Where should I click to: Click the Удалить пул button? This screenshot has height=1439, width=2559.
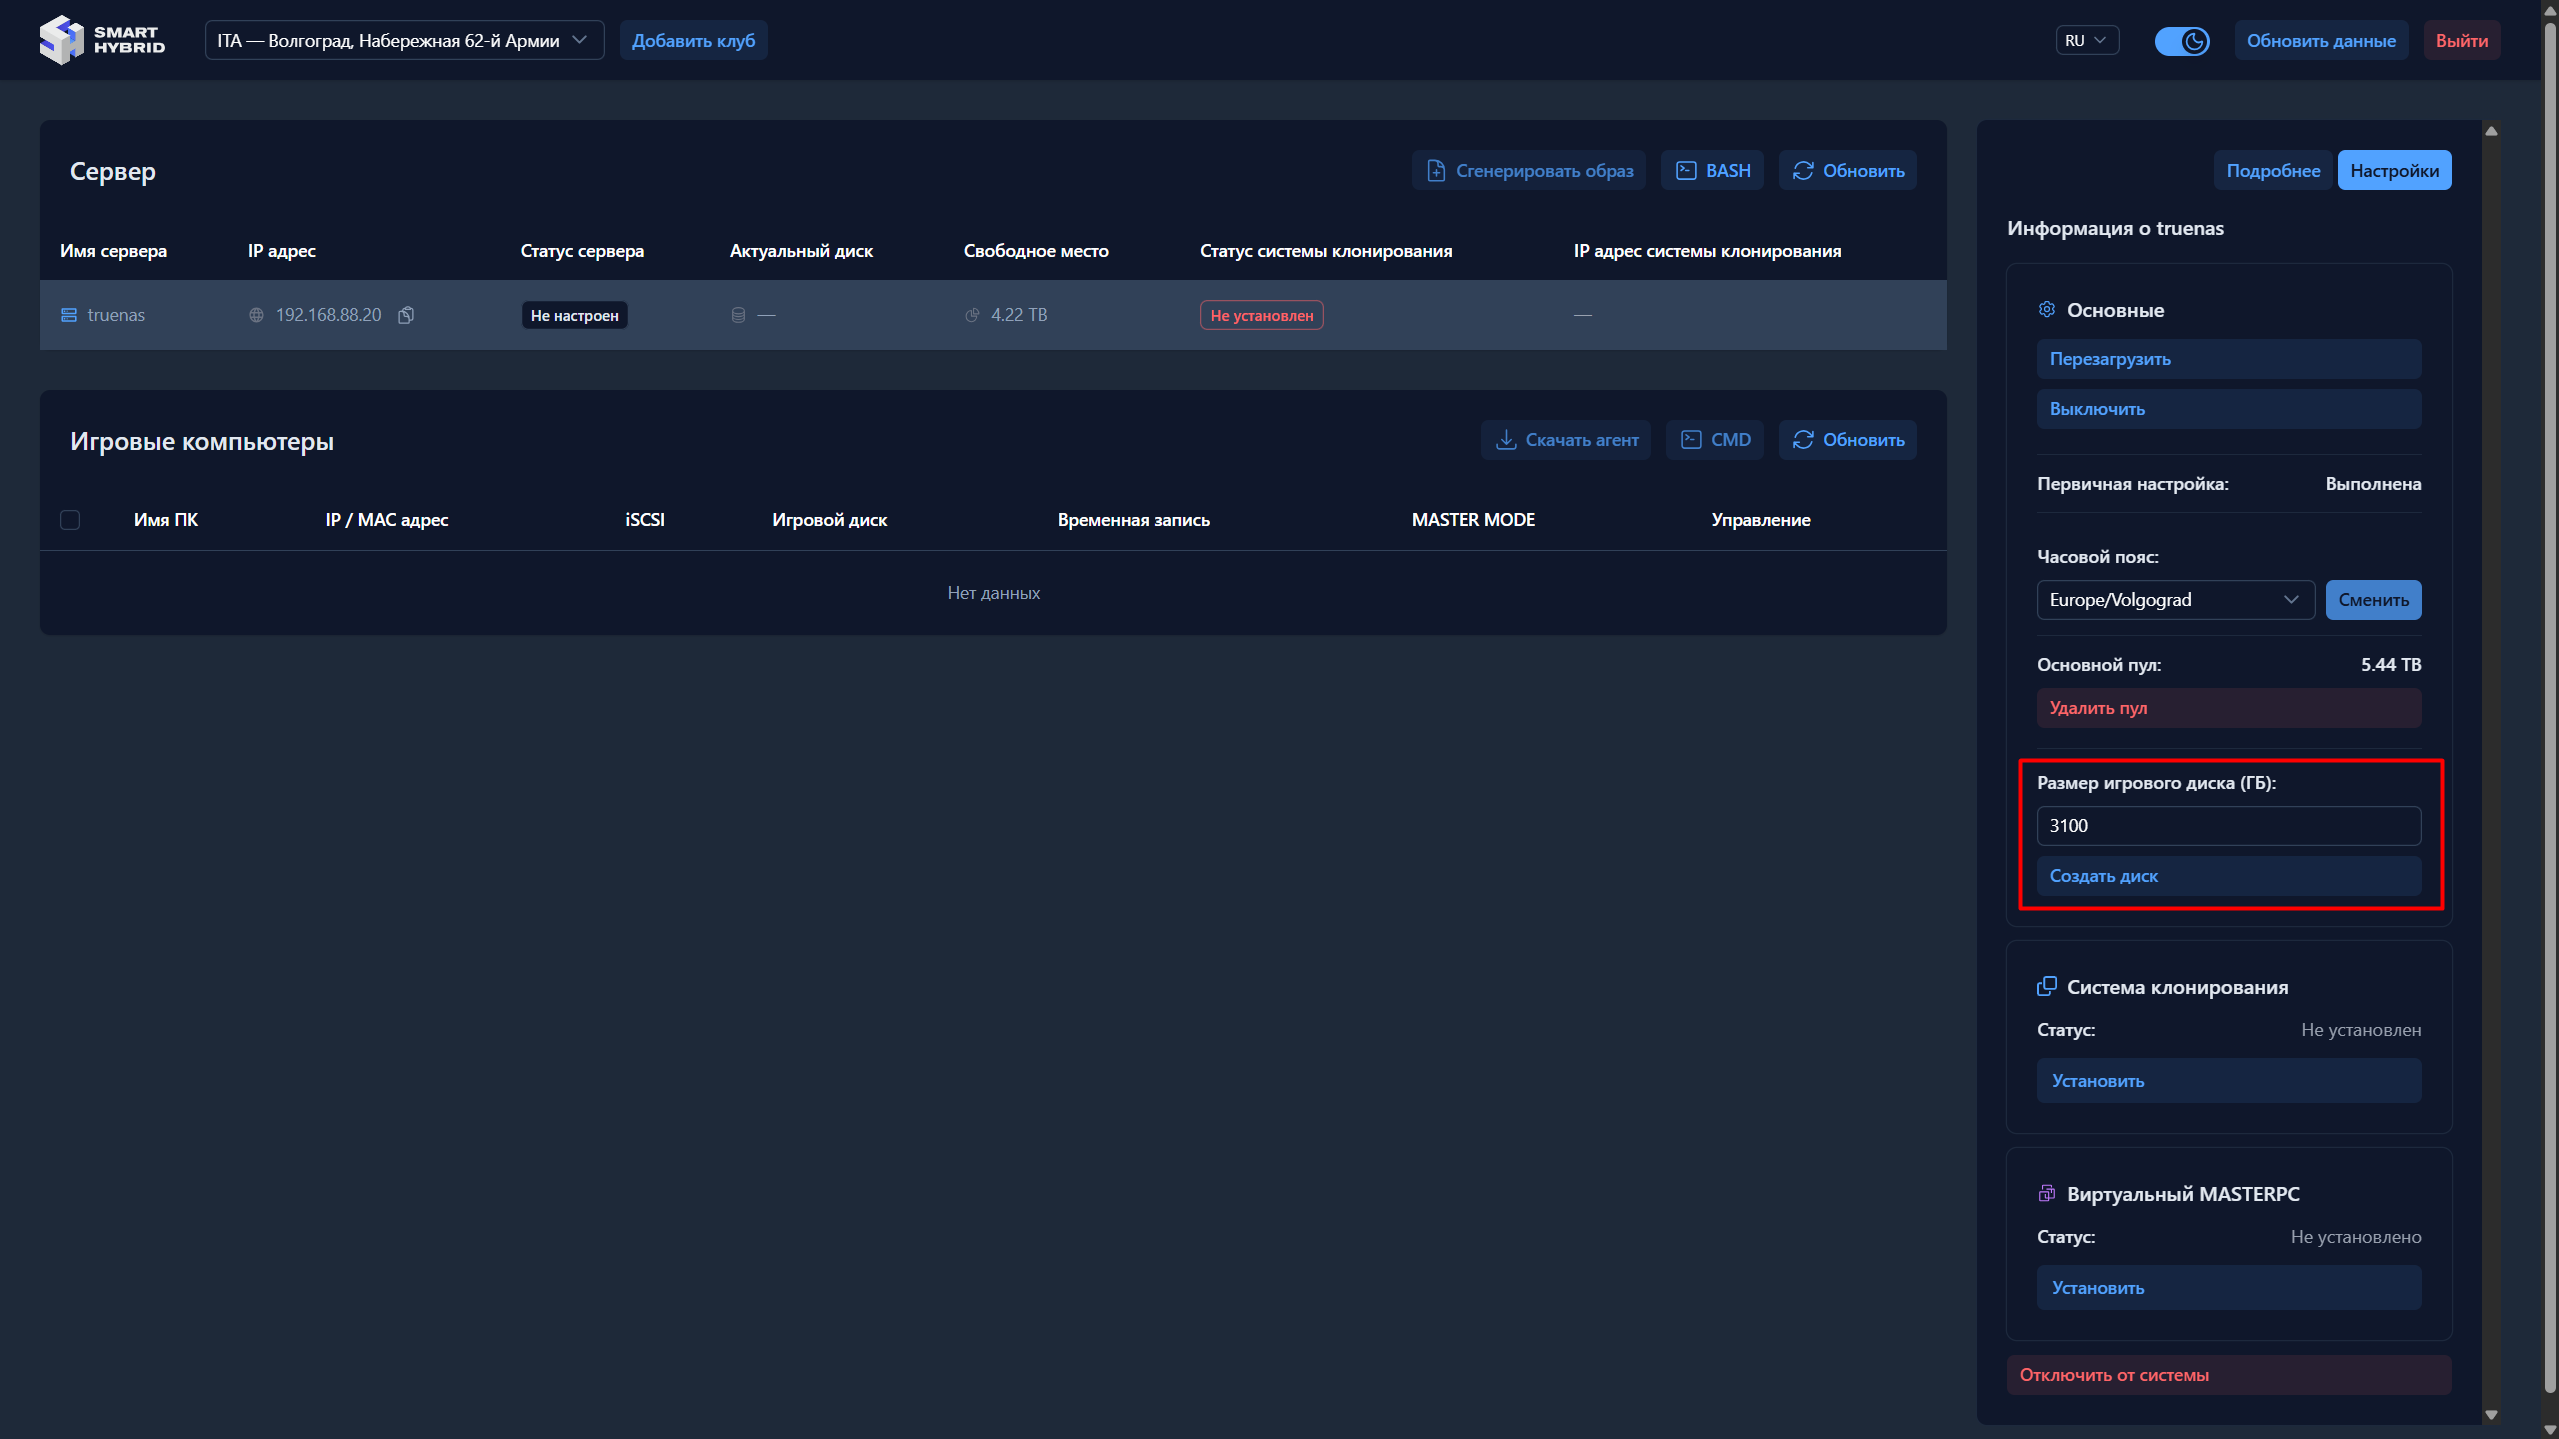tap(2228, 708)
